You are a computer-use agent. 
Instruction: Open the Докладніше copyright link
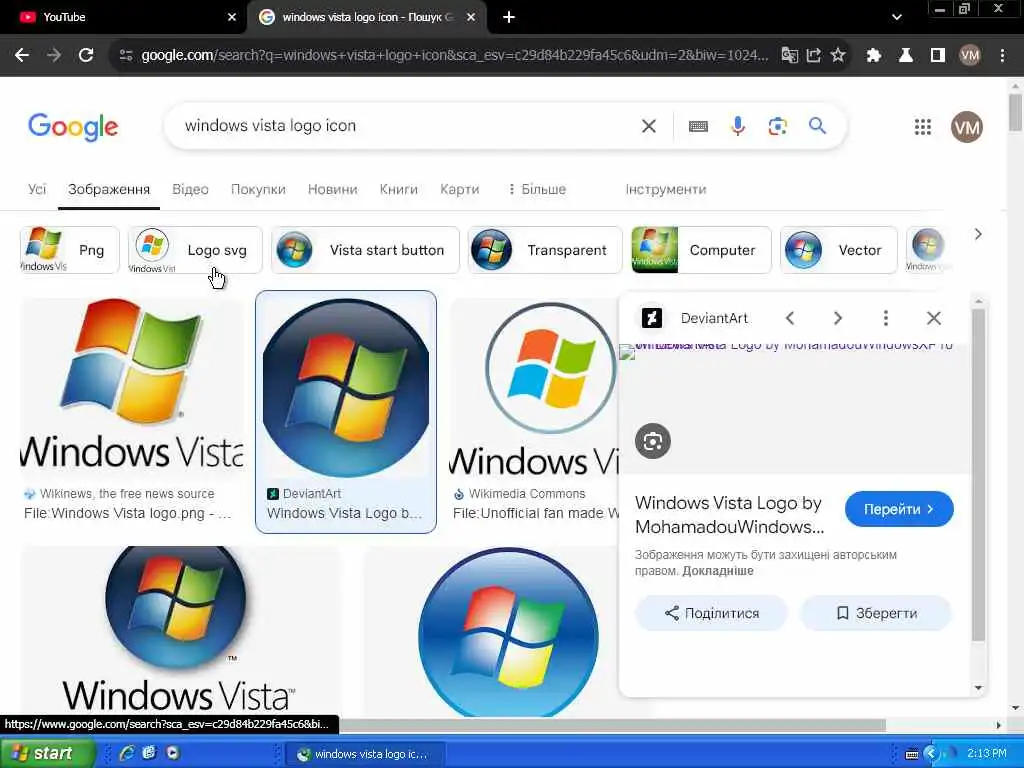pos(718,571)
